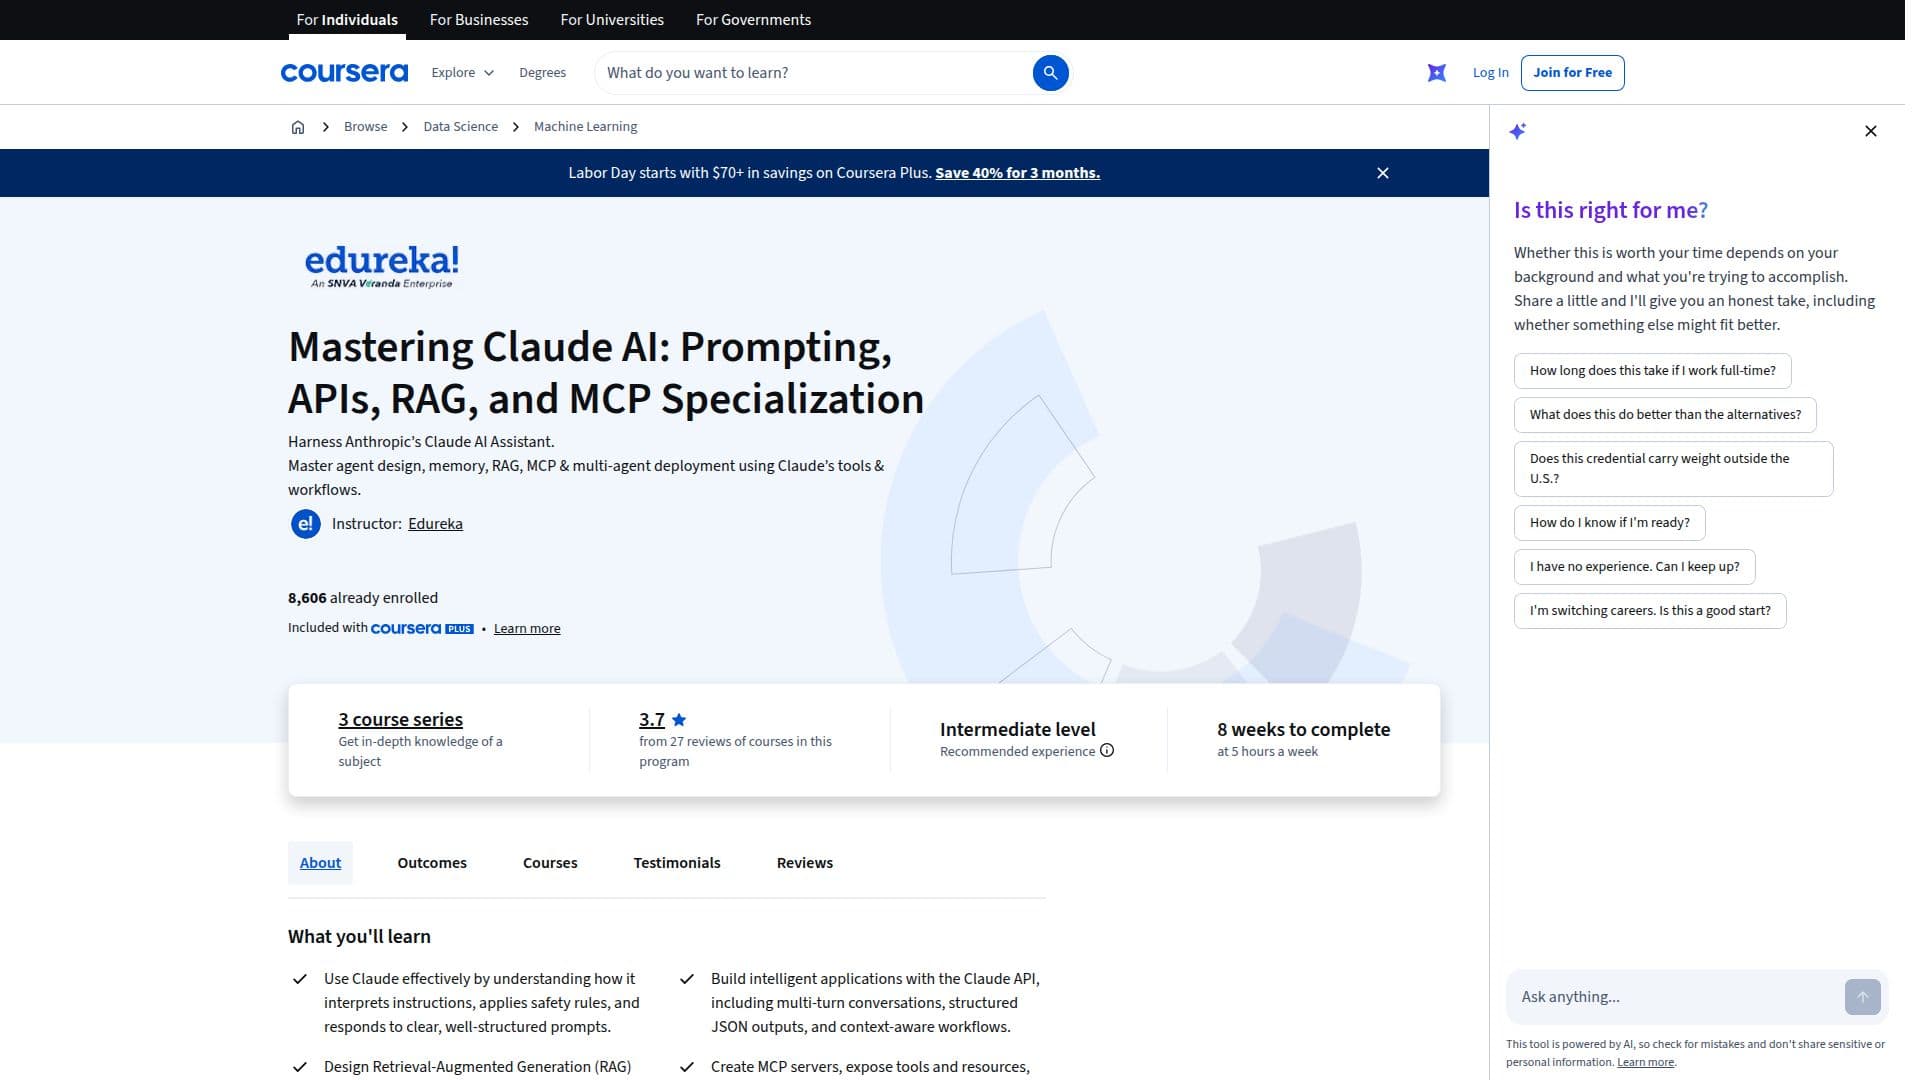Select the Outcomes section tab
This screenshot has width=1920, height=1080.
point(432,863)
